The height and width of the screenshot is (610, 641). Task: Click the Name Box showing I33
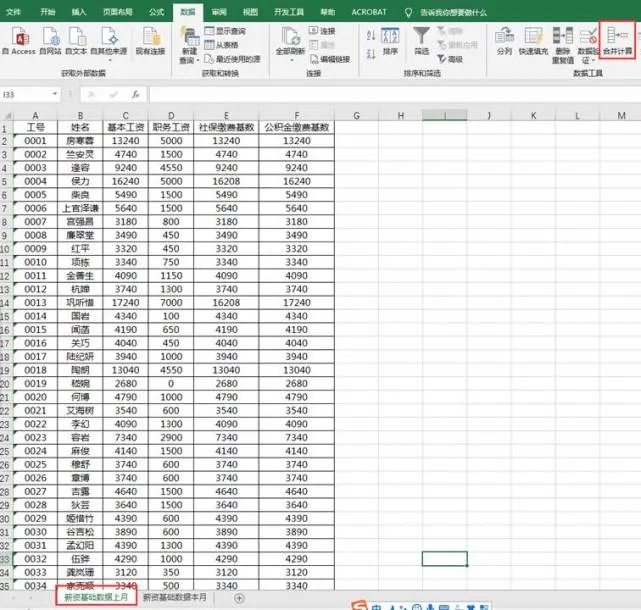coord(25,94)
